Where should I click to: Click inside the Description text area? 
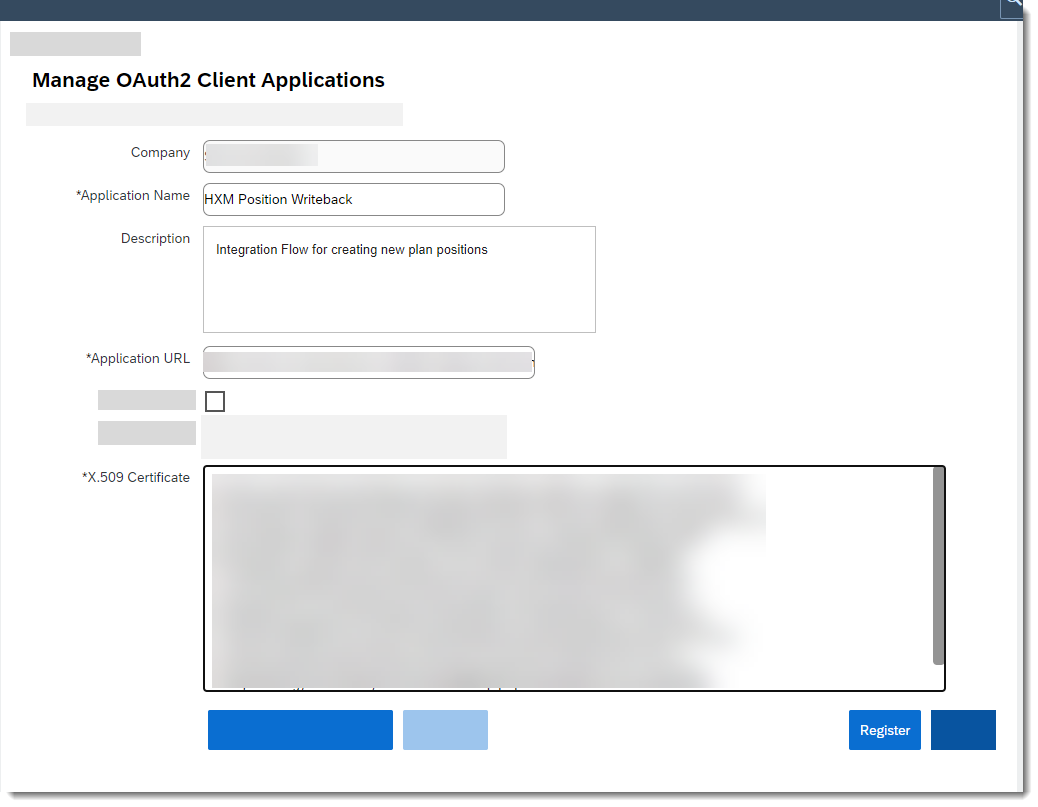point(399,279)
